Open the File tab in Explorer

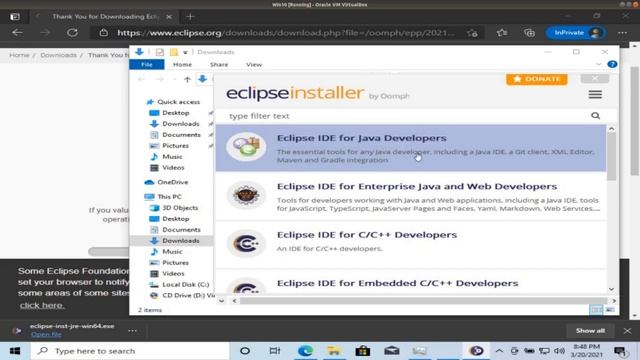tap(147, 64)
